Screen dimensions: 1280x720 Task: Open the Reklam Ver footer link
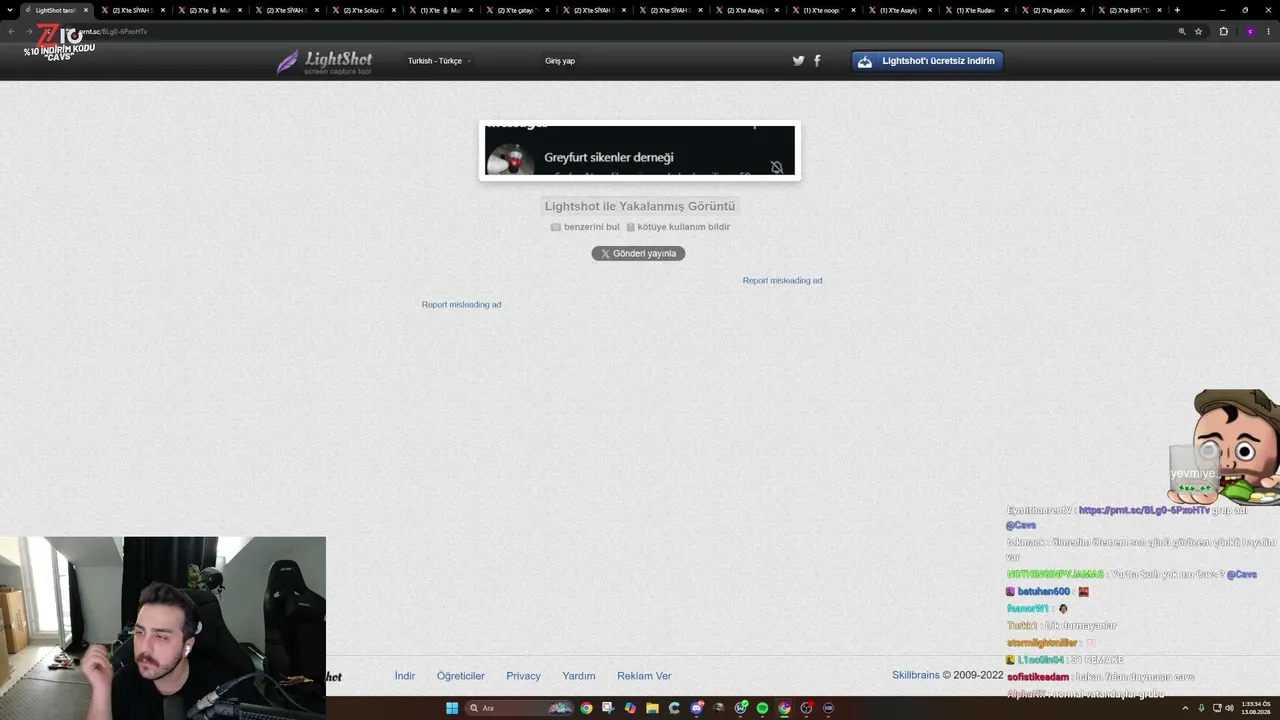pos(644,676)
